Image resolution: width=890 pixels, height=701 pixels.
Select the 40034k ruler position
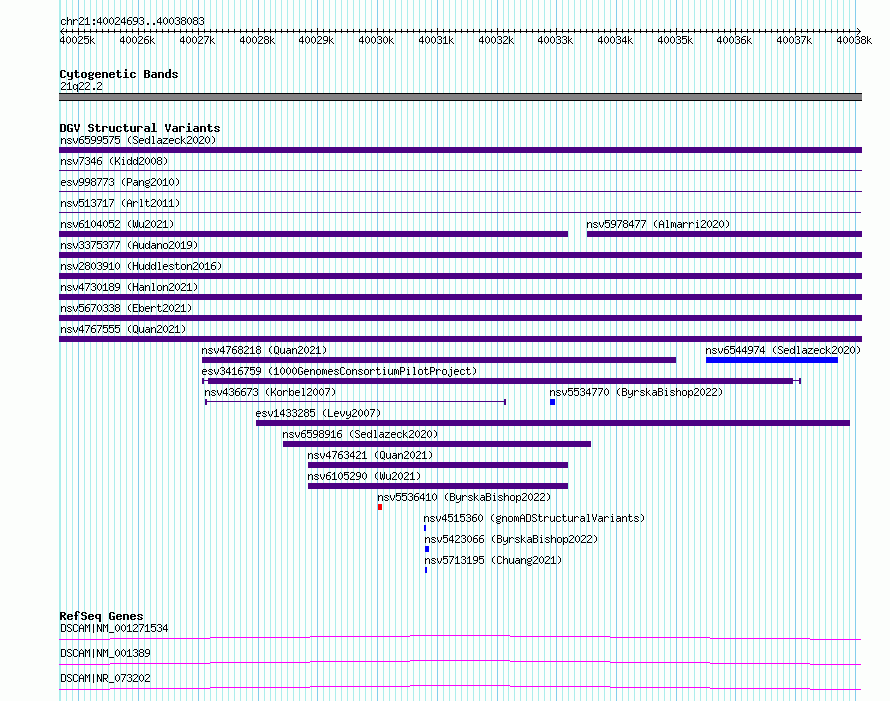615,40
